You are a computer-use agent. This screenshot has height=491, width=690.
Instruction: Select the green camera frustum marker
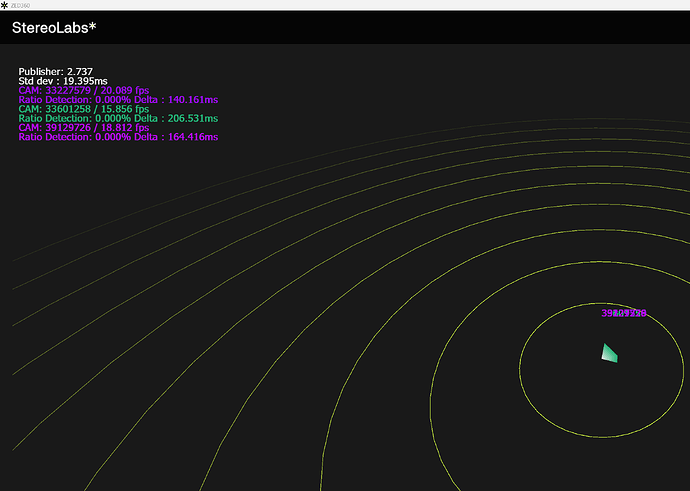[608, 353]
